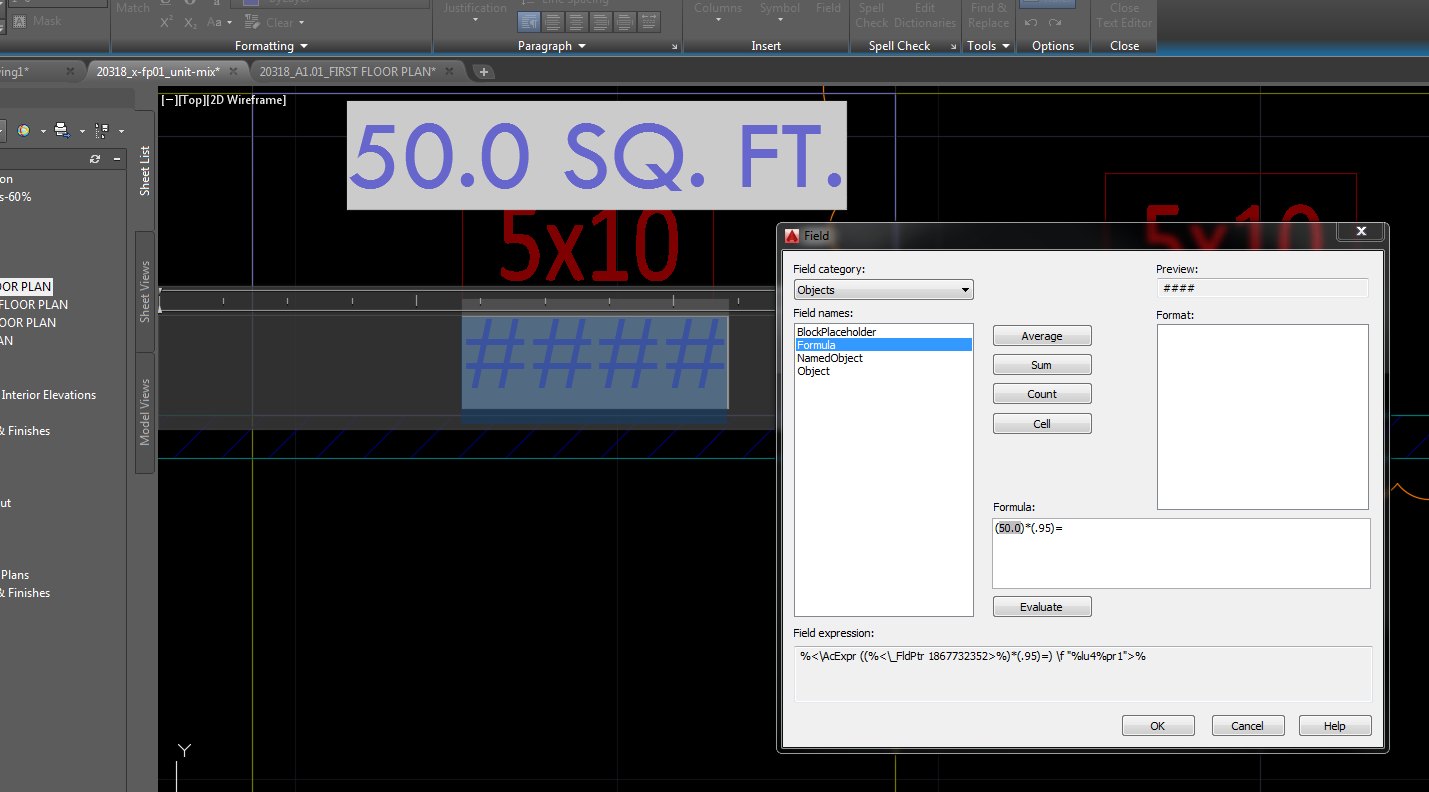
Task: Toggle superscript formatting
Action: pyautogui.click(x=167, y=22)
